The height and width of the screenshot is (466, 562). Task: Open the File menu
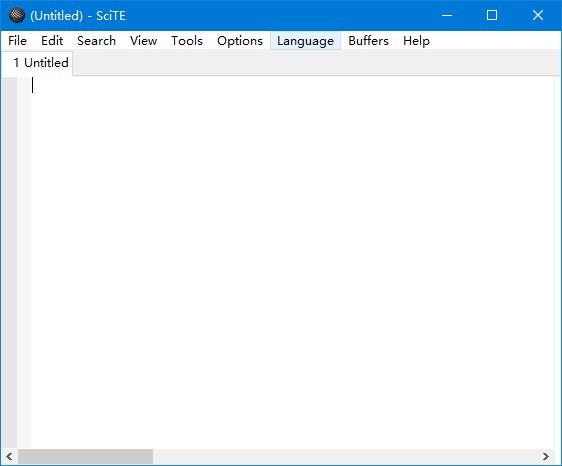[x=17, y=41]
